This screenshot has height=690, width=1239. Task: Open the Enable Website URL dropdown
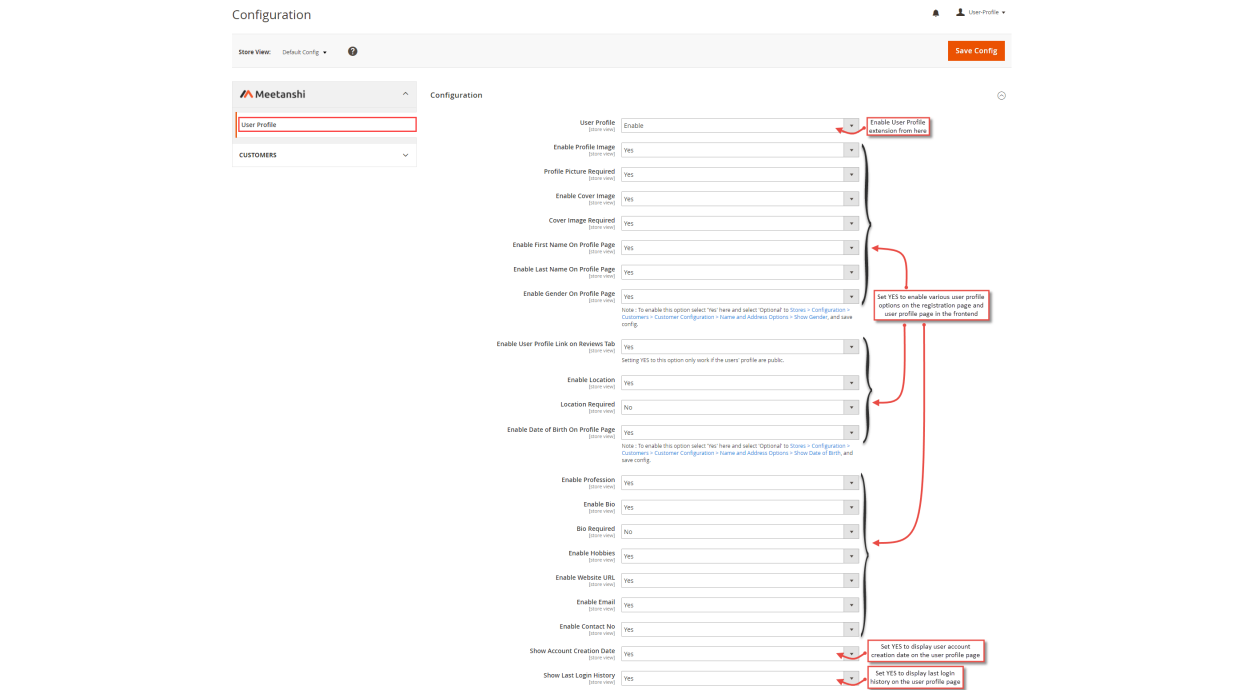coord(740,580)
